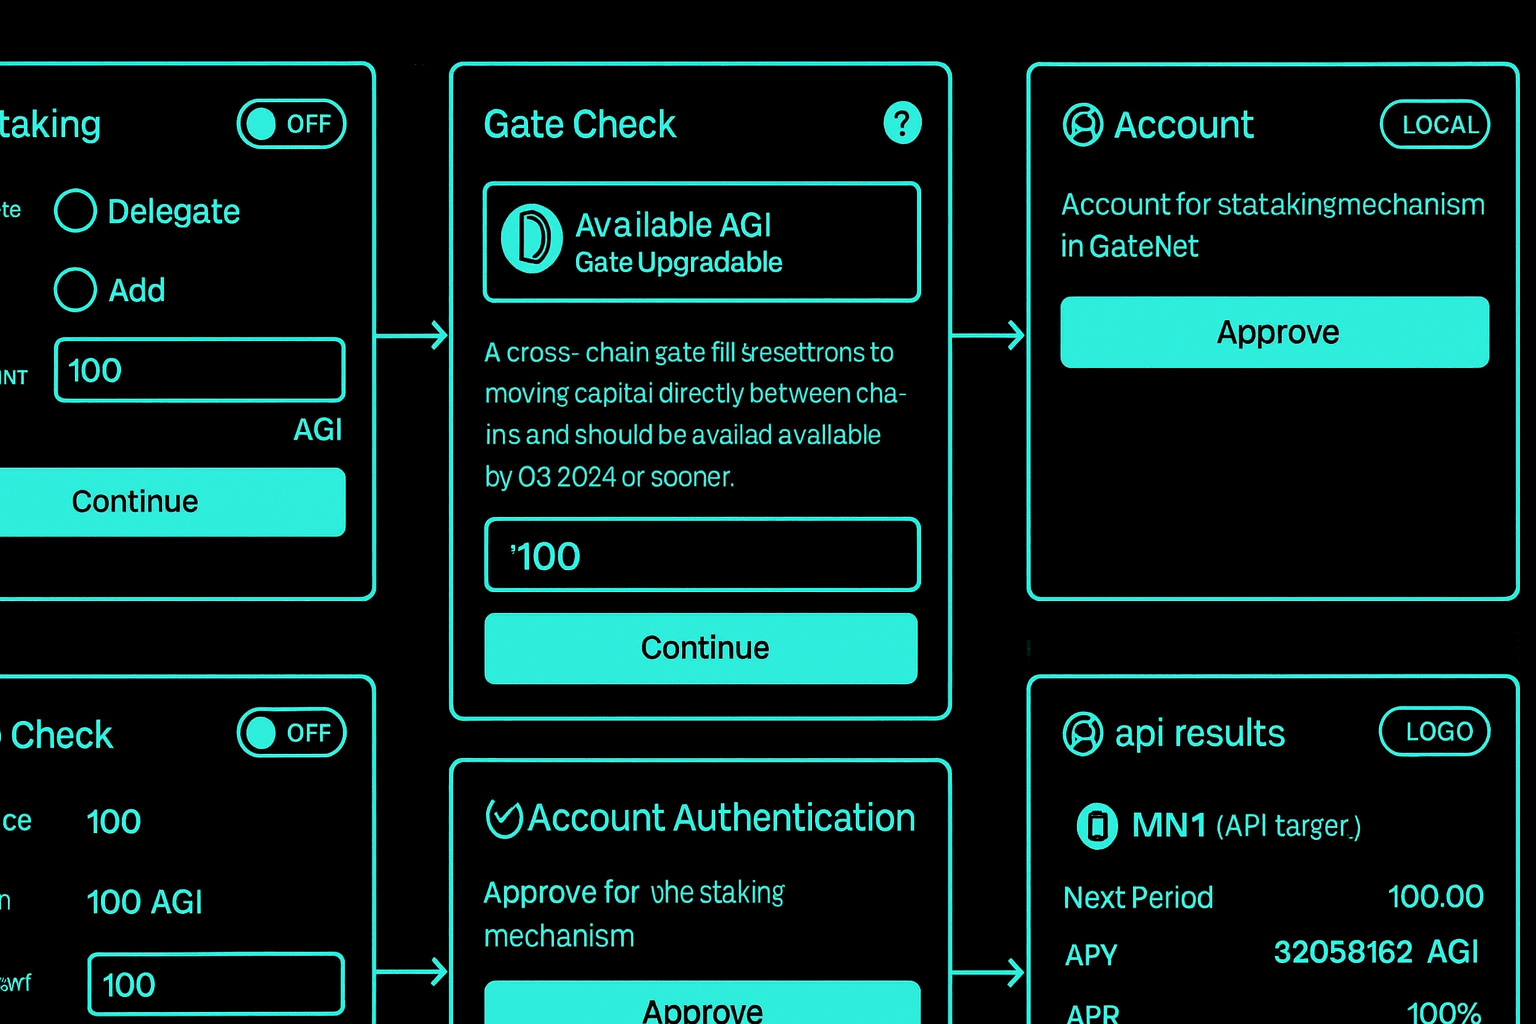Viewport: 1536px width, 1024px height.
Task: Click the LOGO badge in api results
Action: pos(1434,732)
